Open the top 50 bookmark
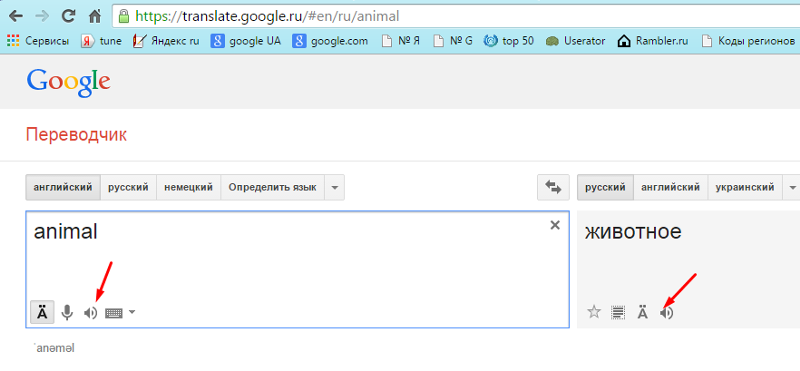 pos(509,41)
